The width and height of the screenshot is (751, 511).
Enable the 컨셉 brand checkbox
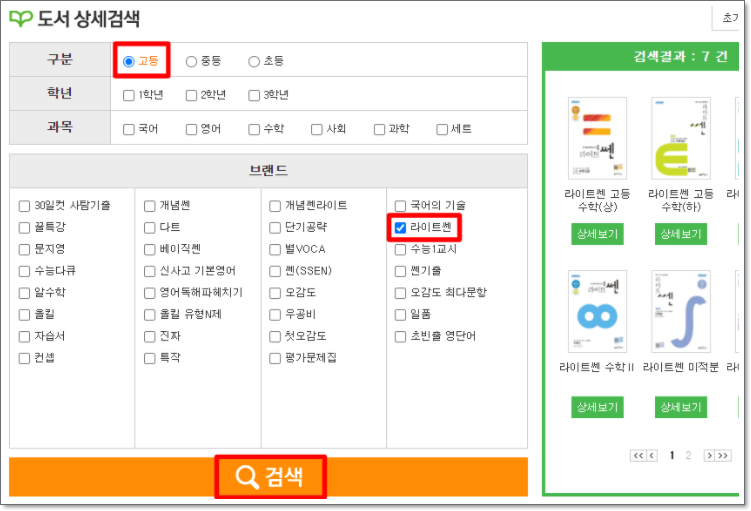[x=24, y=358]
